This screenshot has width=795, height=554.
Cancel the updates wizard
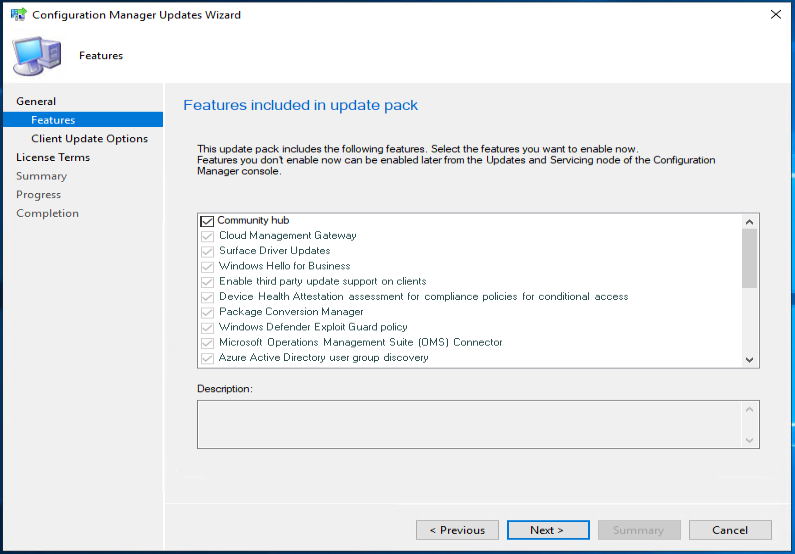pyautogui.click(x=730, y=530)
